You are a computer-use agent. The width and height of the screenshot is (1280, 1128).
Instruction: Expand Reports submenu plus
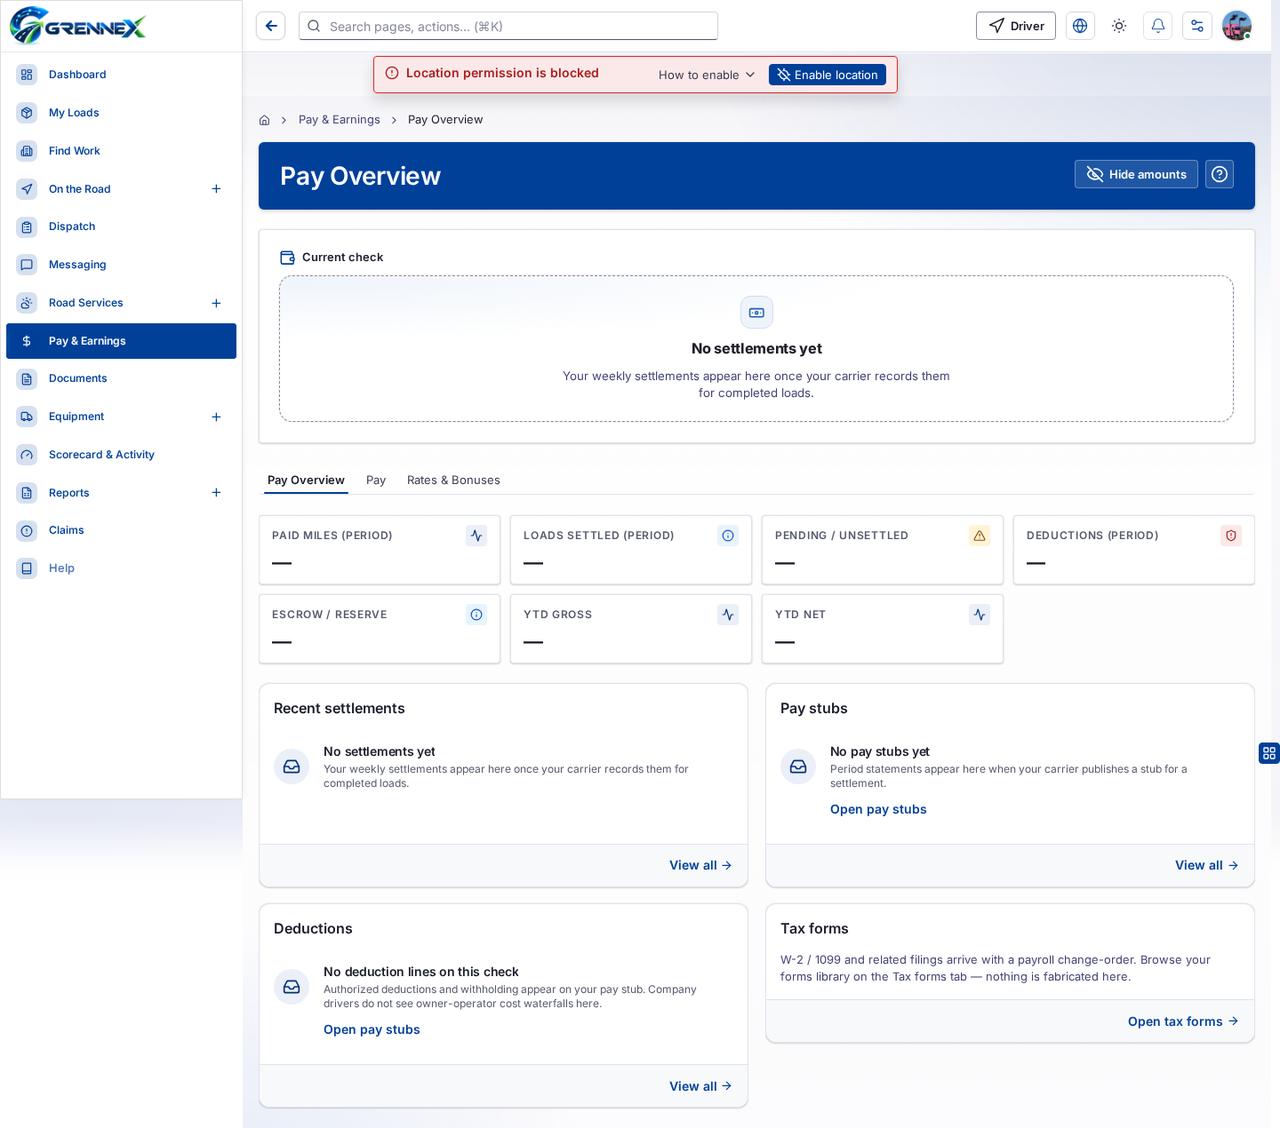216,492
